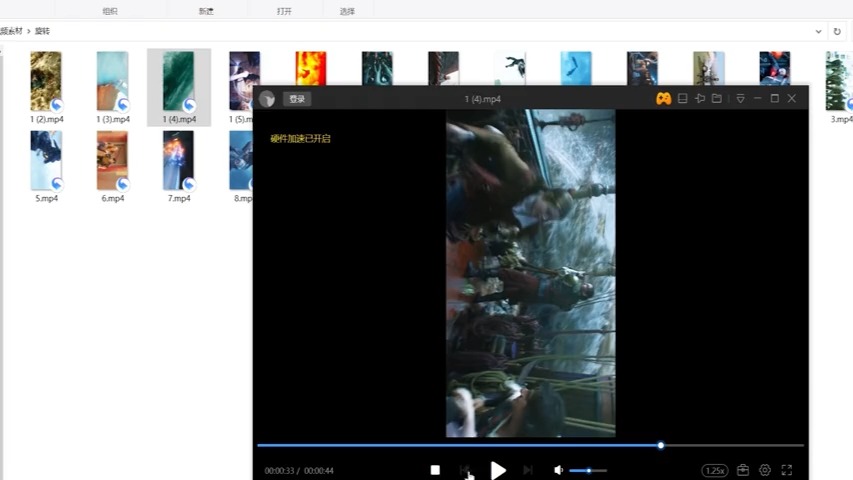Click the 登录 login button
The height and width of the screenshot is (480, 853).
[297, 99]
